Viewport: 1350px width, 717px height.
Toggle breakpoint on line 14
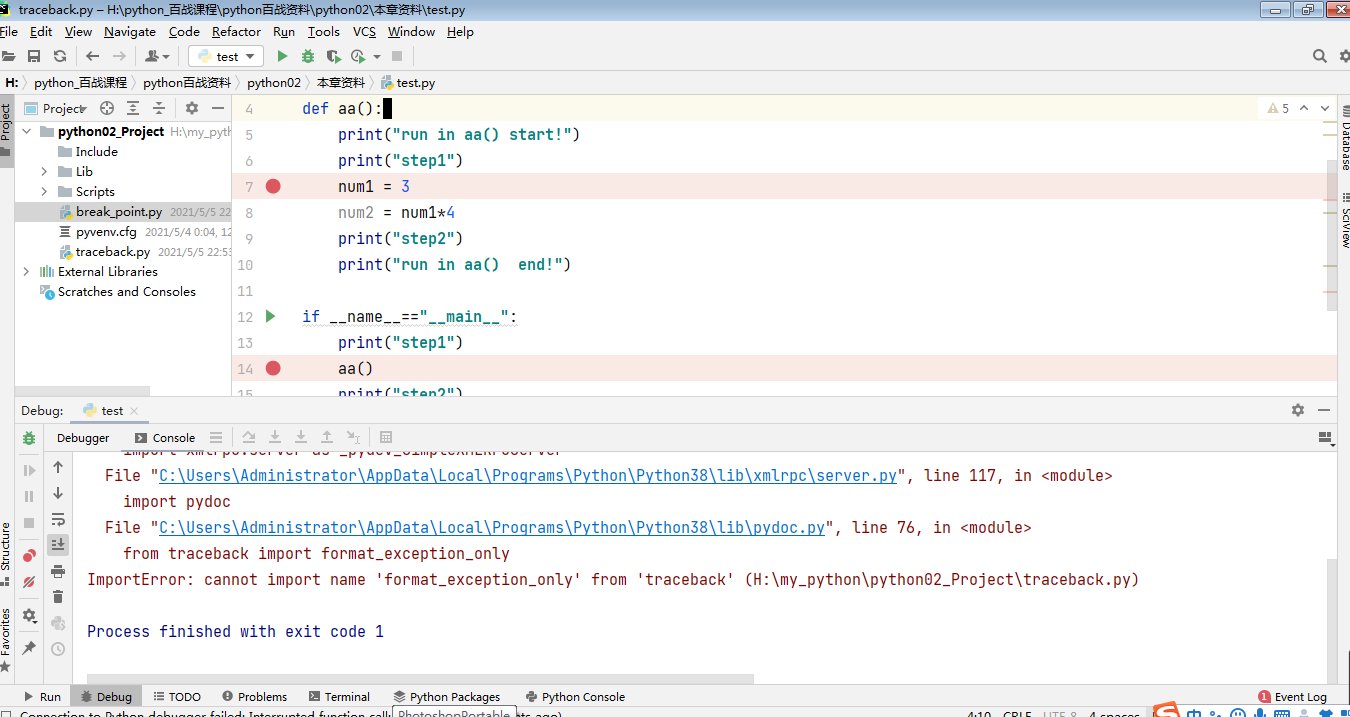(x=273, y=368)
